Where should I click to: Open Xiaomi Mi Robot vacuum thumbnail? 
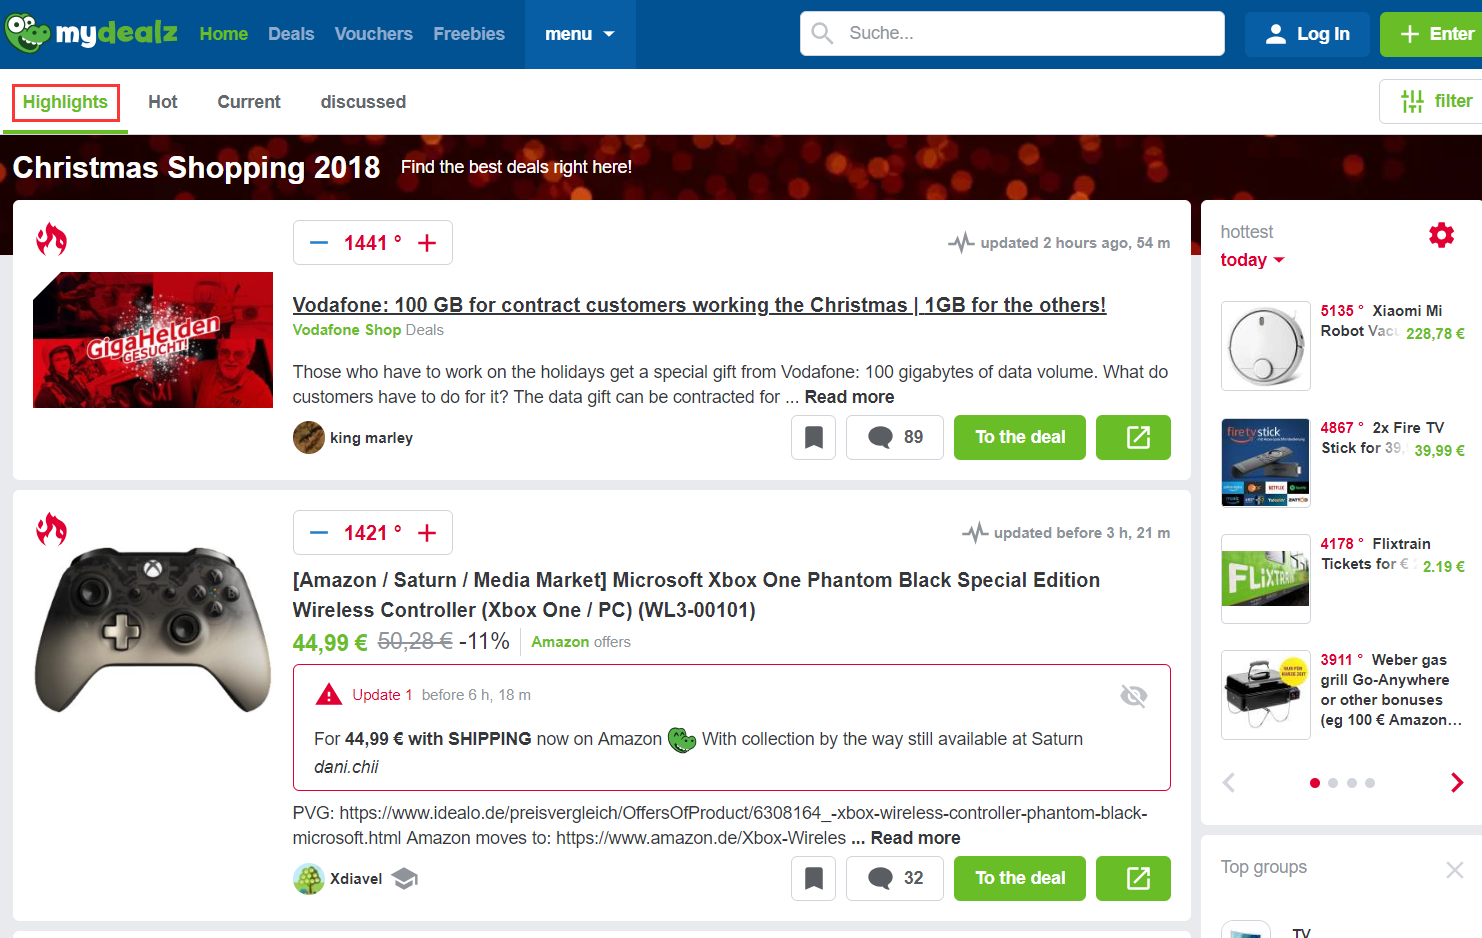(1266, 346)
